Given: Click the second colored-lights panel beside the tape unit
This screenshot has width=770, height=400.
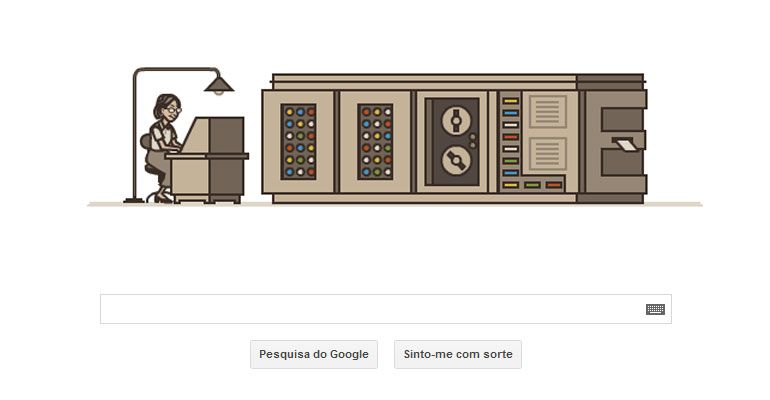Looking at the screenshot, I should pyautogui.click(x=376, y=141).
